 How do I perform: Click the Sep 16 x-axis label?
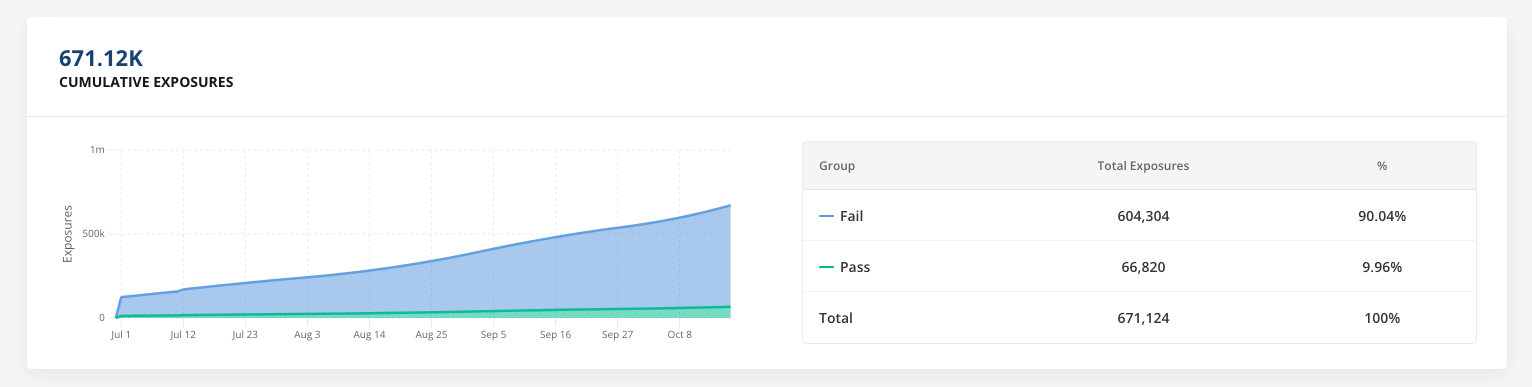[555, 335]
